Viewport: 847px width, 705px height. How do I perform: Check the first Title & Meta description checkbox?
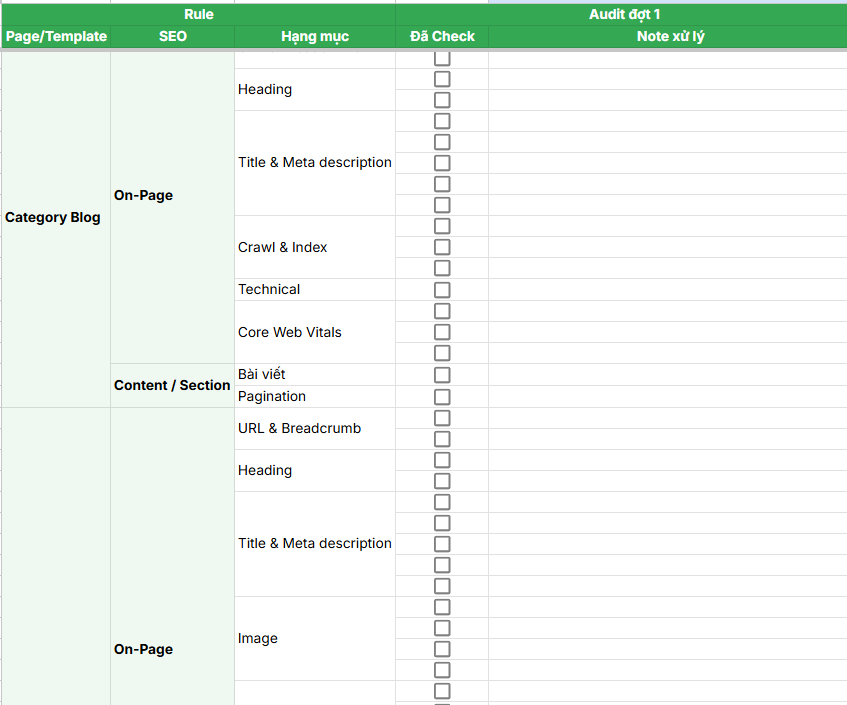441,121
